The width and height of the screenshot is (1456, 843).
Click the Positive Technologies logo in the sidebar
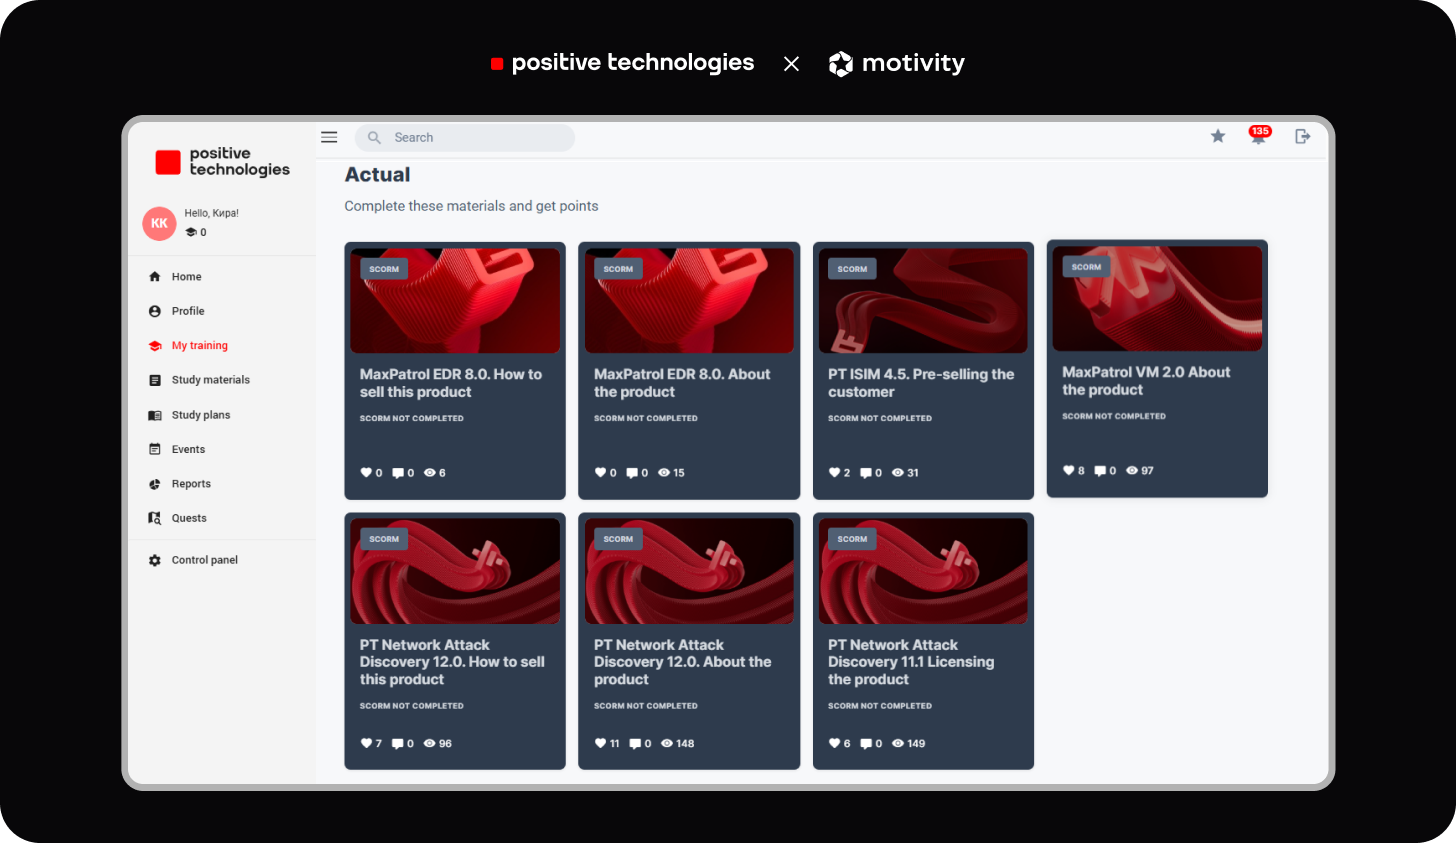pyautogui.click(x=222, y=162)
